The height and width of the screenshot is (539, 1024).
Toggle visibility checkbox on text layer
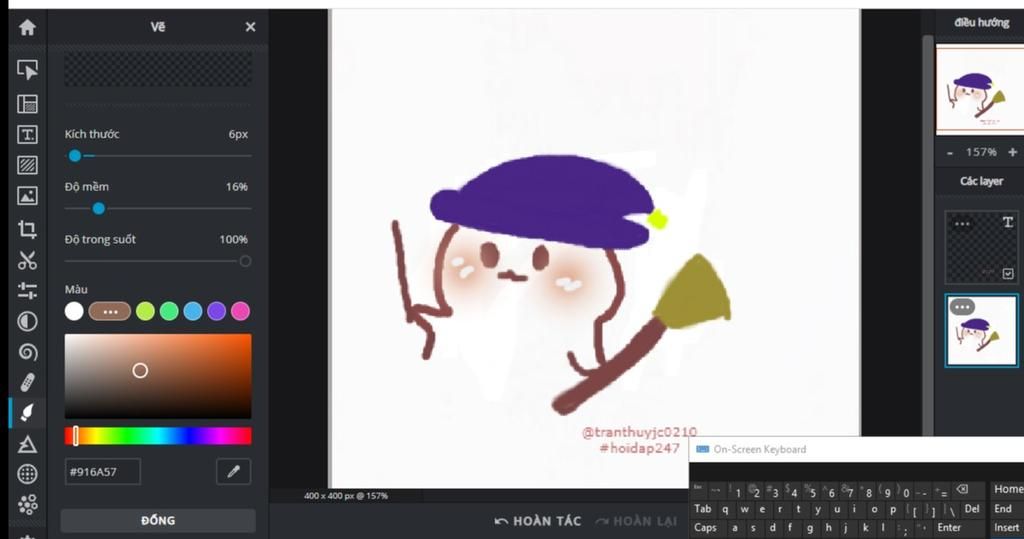coord(1008,273)
